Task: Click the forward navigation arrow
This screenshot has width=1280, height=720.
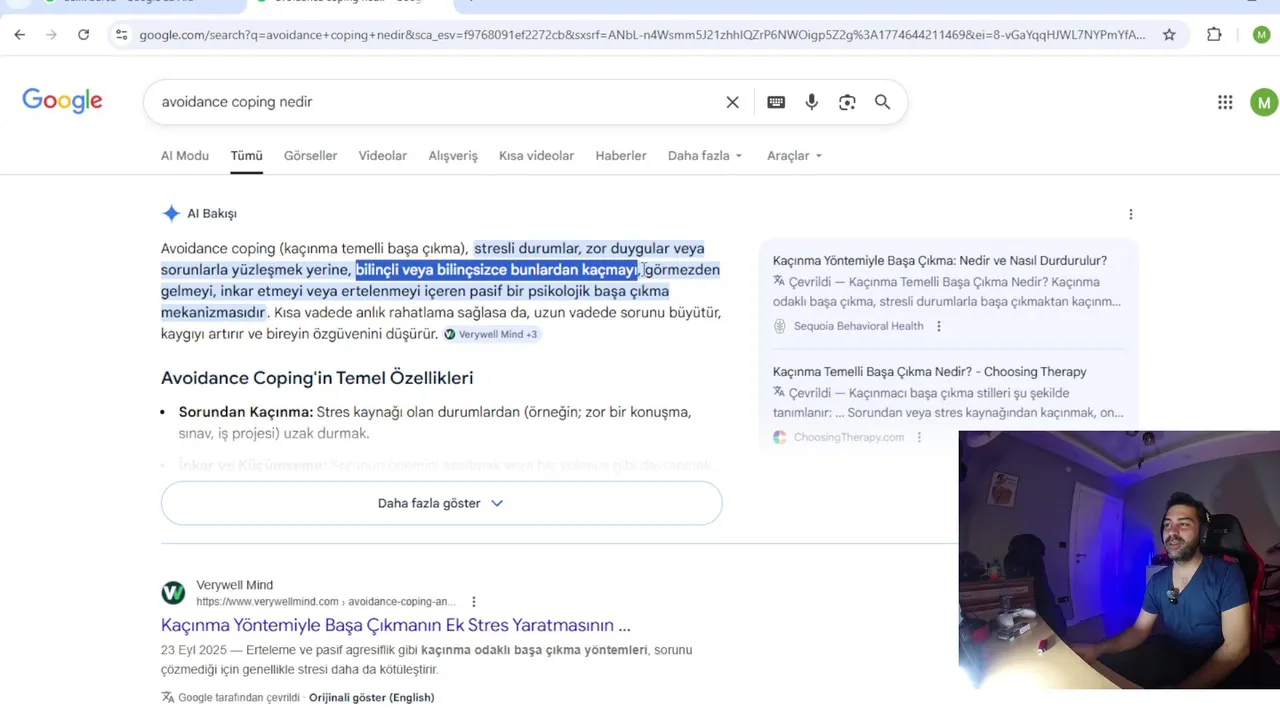Action: point(51,34)
